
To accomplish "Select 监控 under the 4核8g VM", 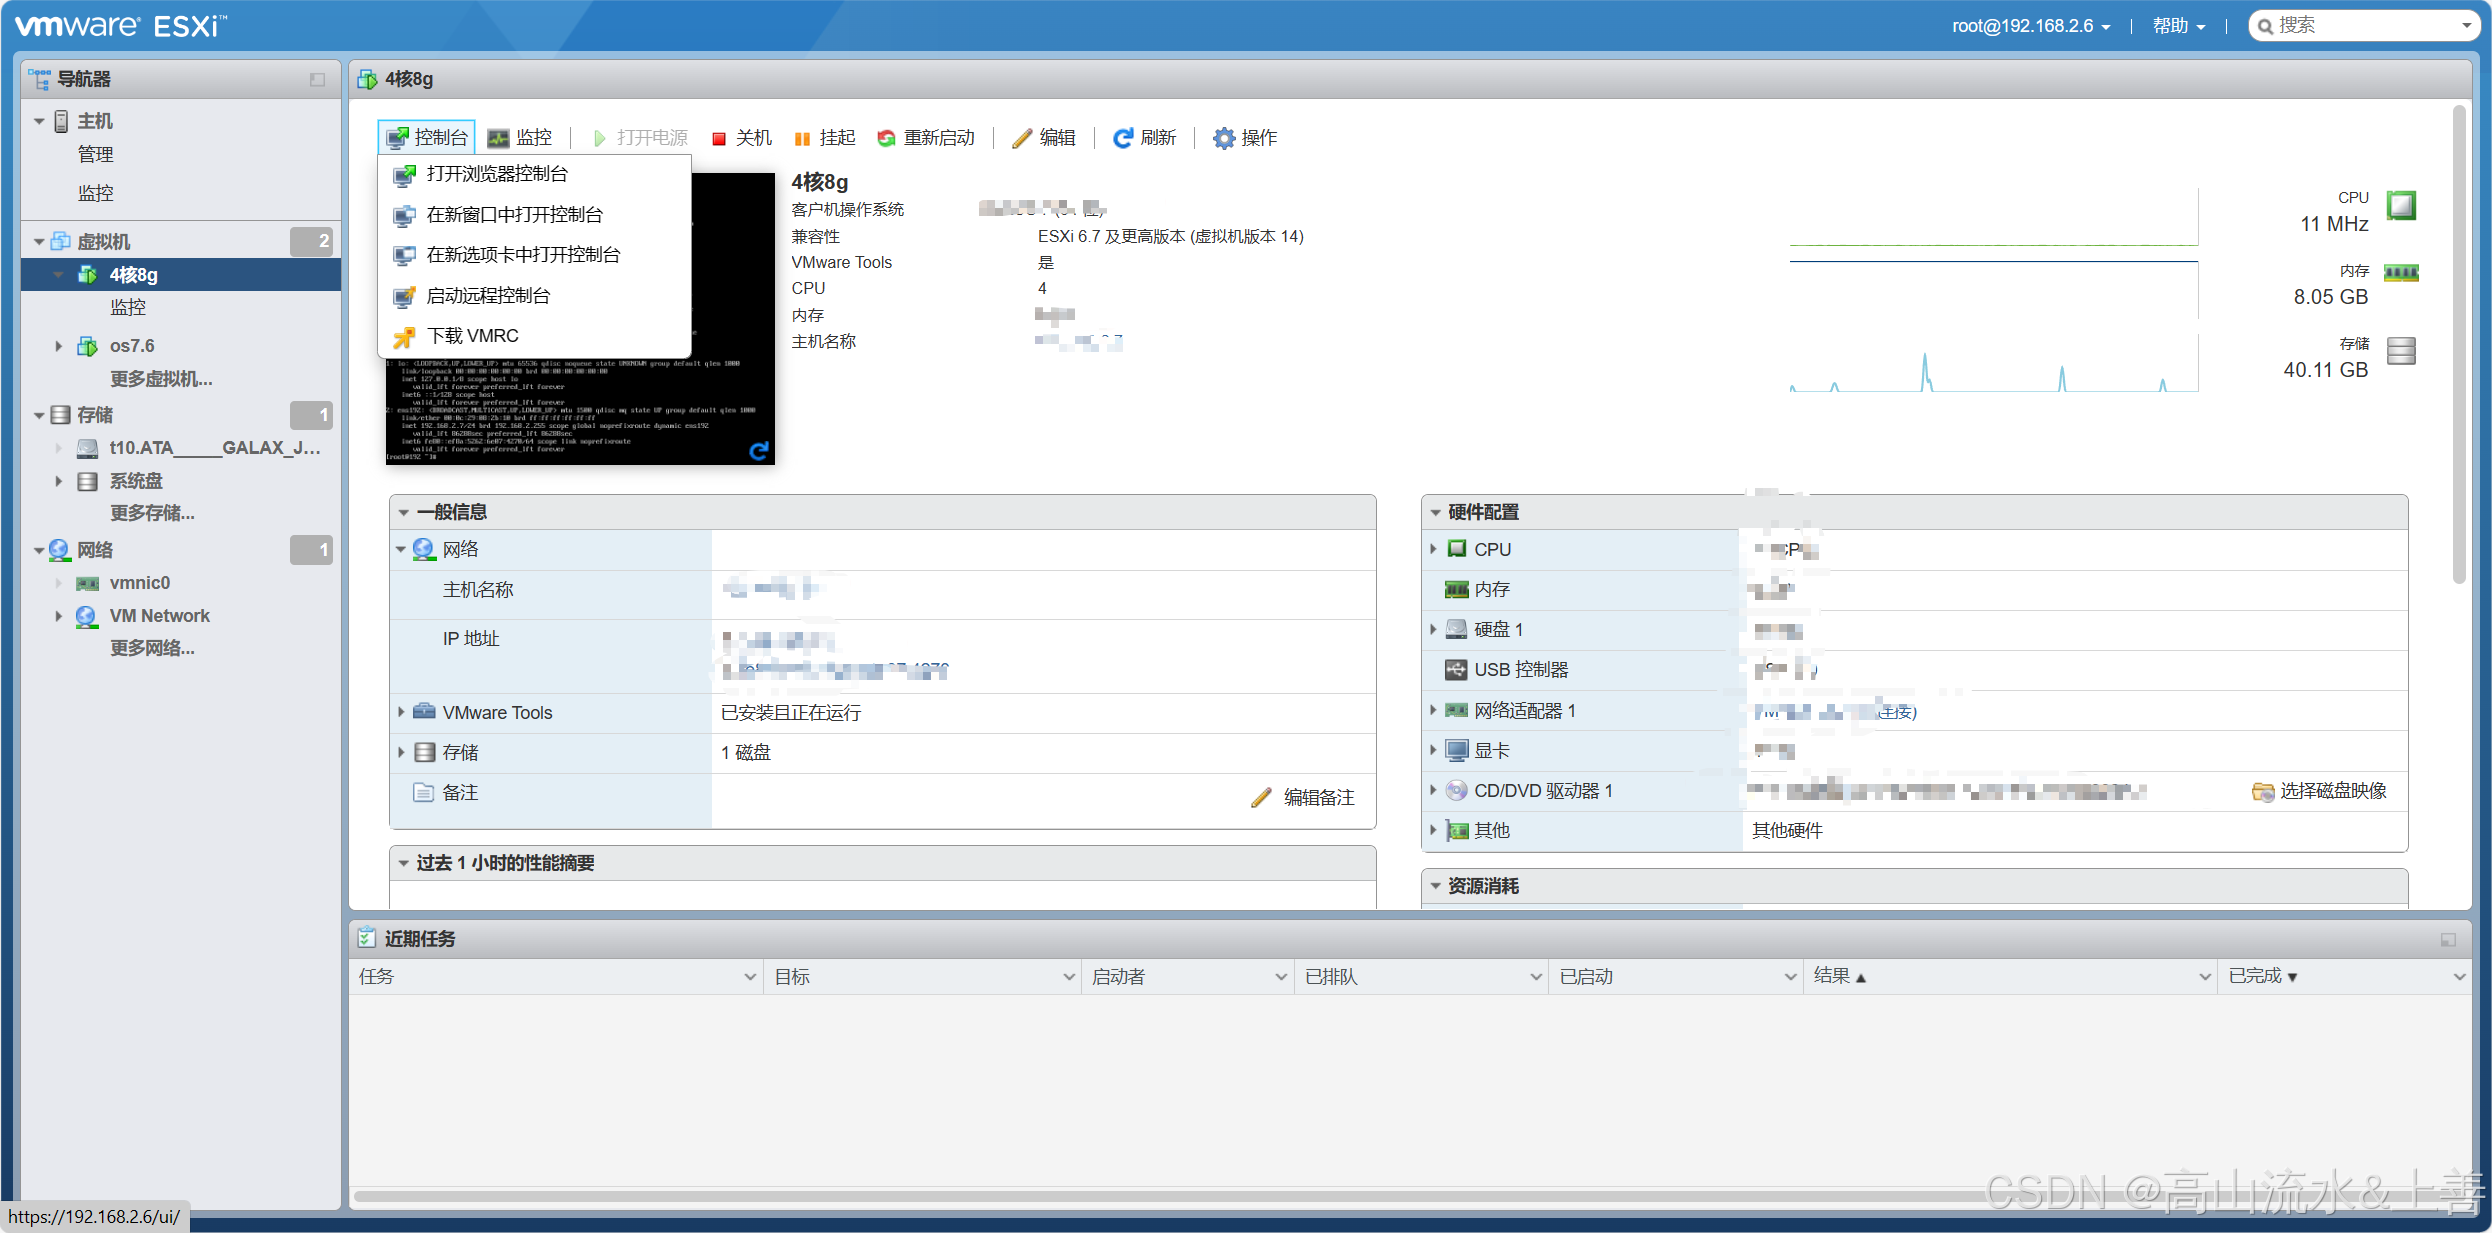I will (128, 307).
